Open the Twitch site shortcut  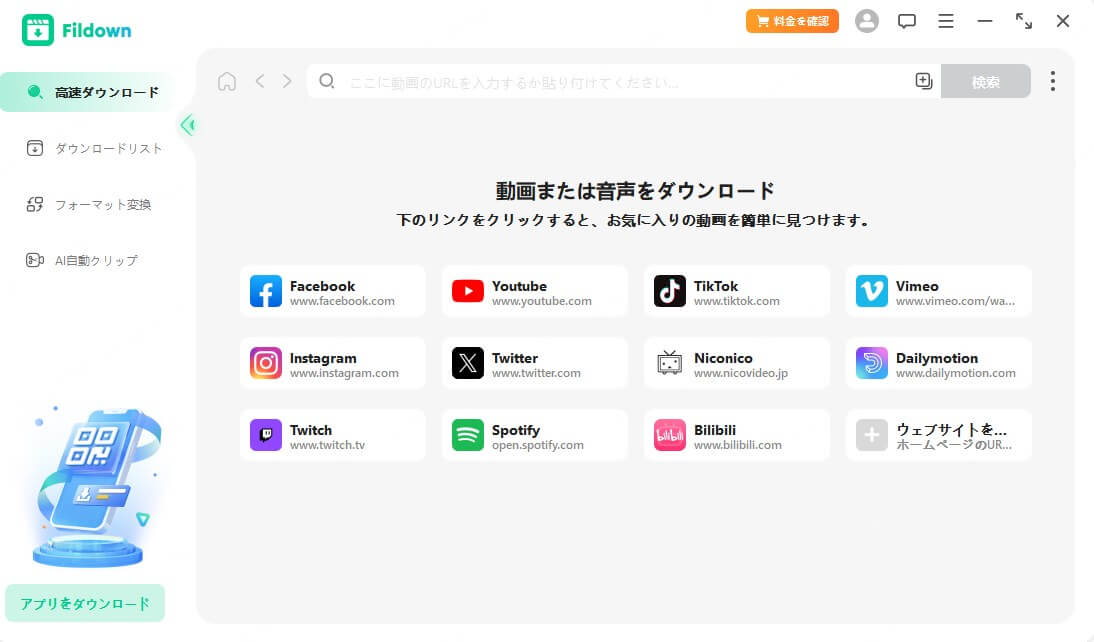pyautogui.click(x=332, y=435)
